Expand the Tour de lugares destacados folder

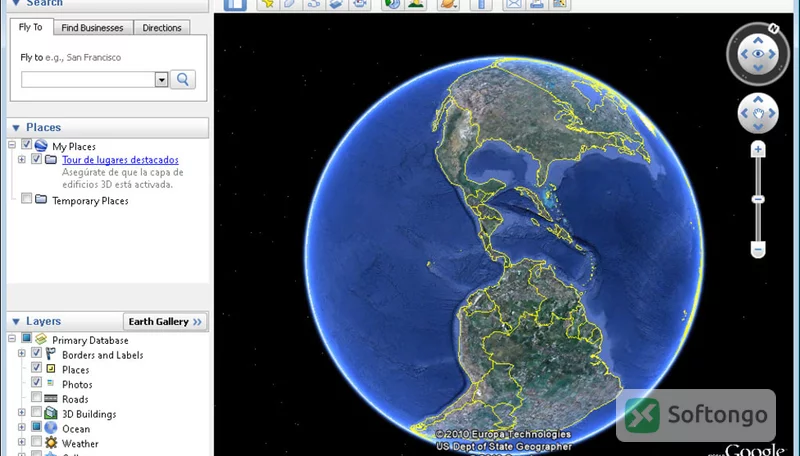click(21, 160)
